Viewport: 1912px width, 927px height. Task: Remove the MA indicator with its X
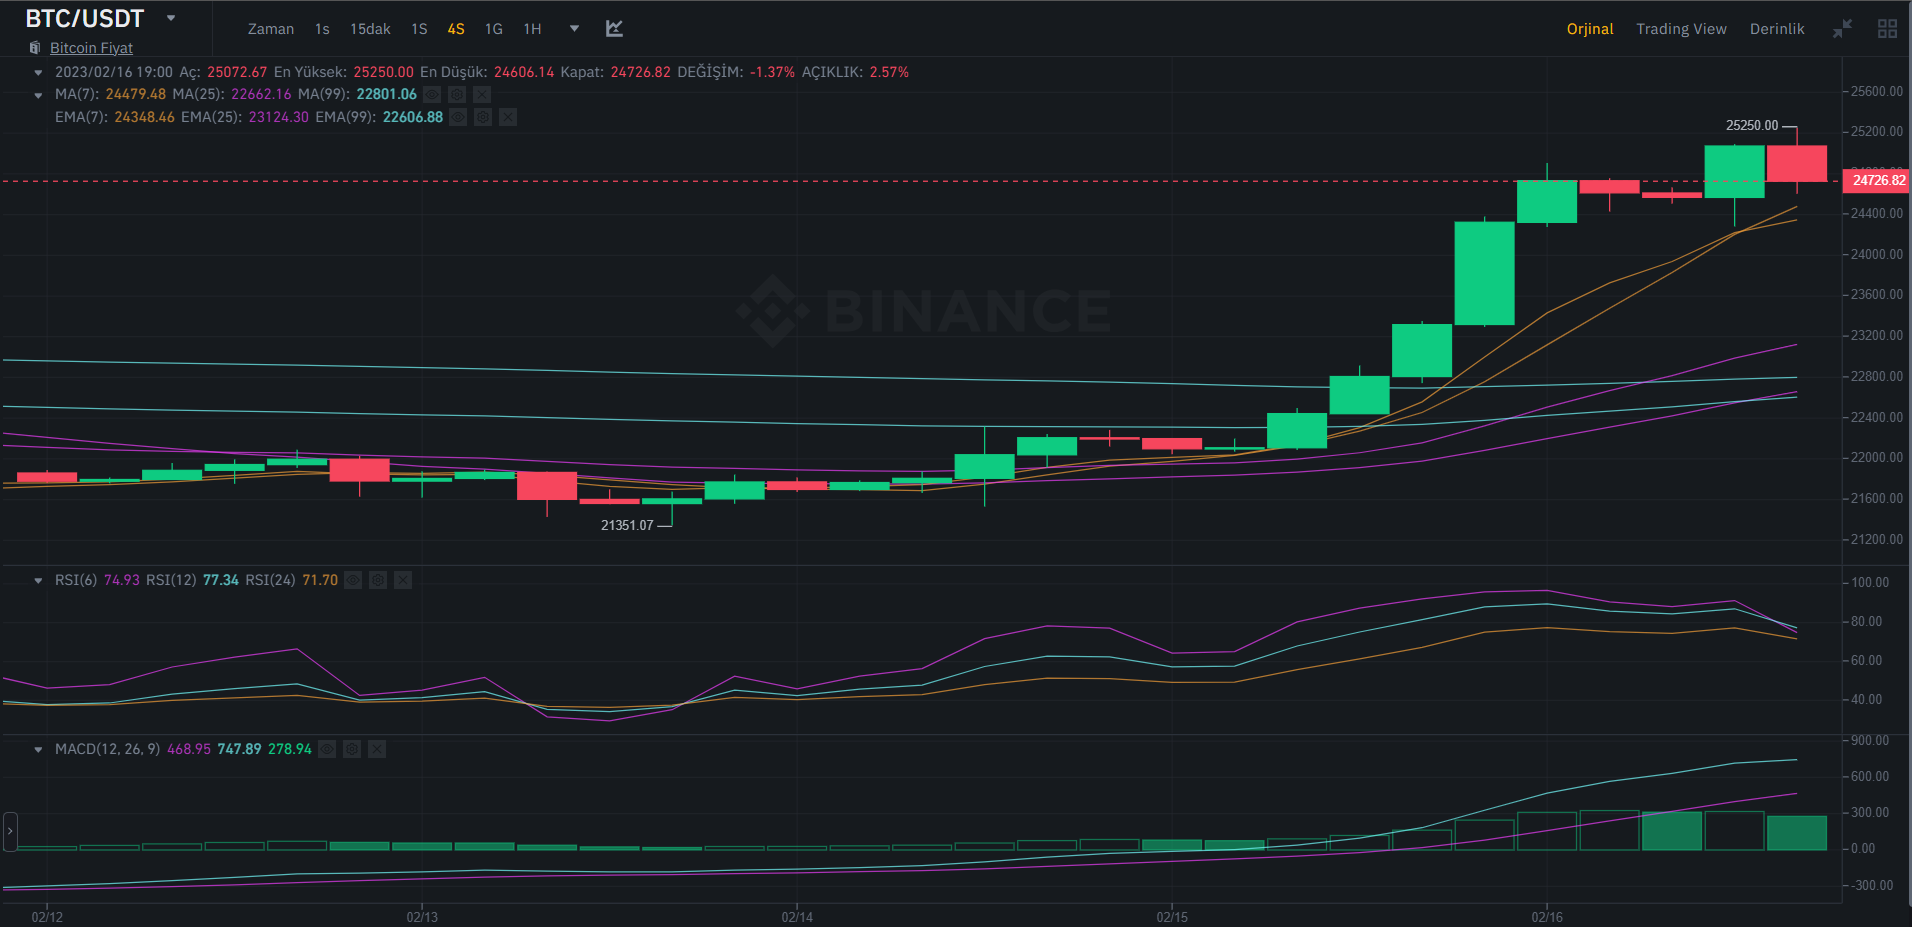[482, 94]
